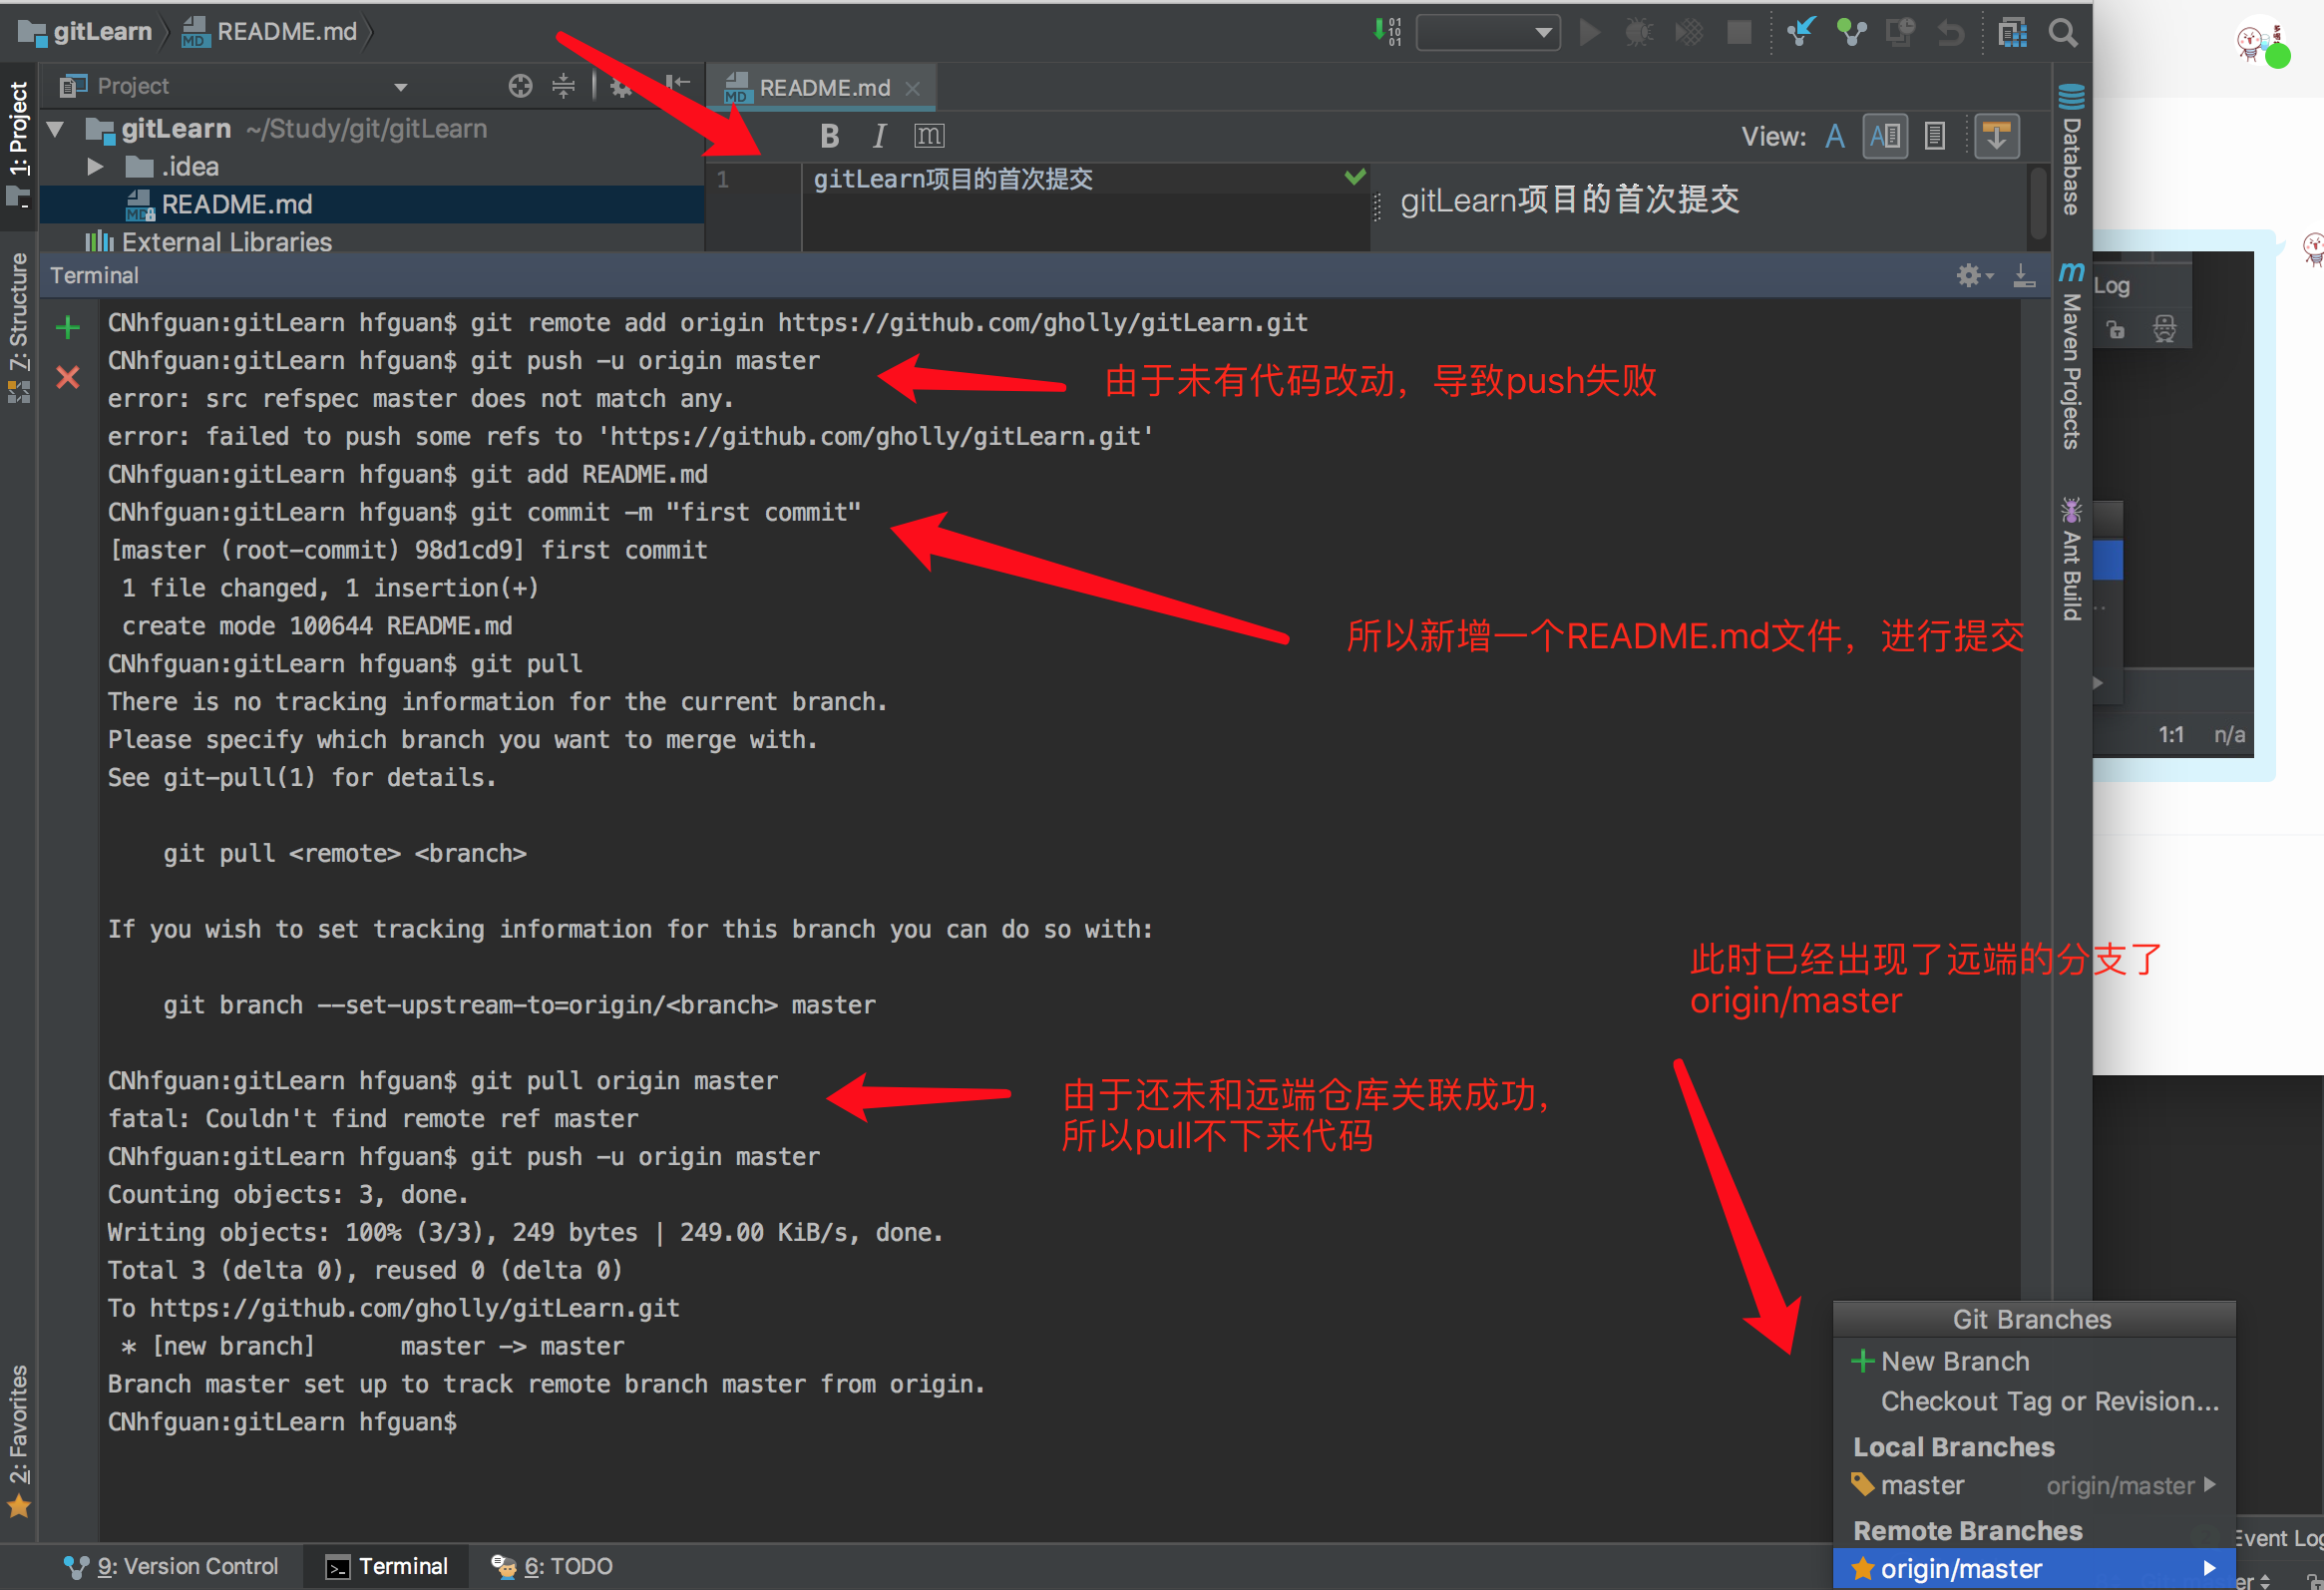2324x1590 pixels.
Task: Toggle italic formatting in Markdown toolbar
Action: tap(879, 136)
